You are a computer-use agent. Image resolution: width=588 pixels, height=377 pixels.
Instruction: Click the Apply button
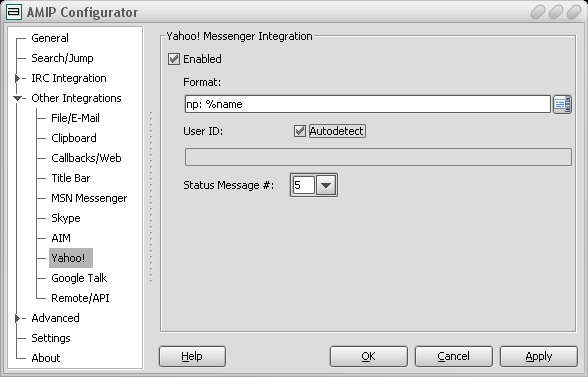(539, 356)
